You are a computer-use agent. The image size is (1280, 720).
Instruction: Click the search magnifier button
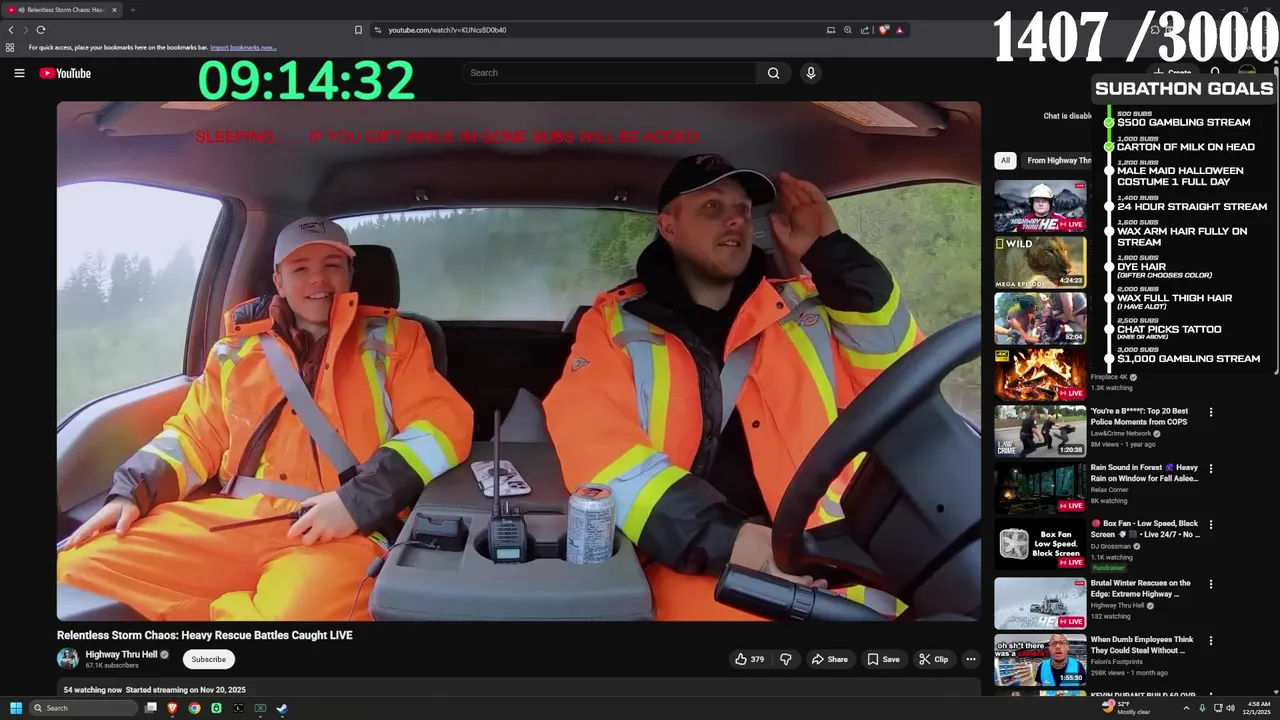coord(773,73)
